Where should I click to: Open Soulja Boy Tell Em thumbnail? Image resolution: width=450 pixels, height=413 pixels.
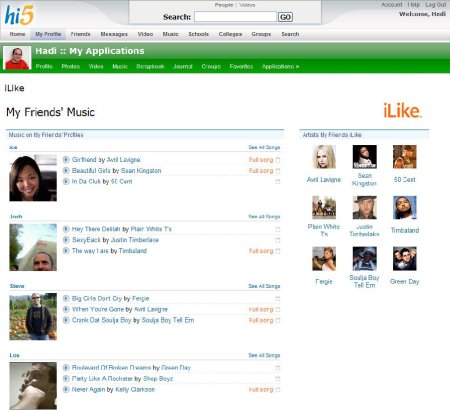click(365, 259)
